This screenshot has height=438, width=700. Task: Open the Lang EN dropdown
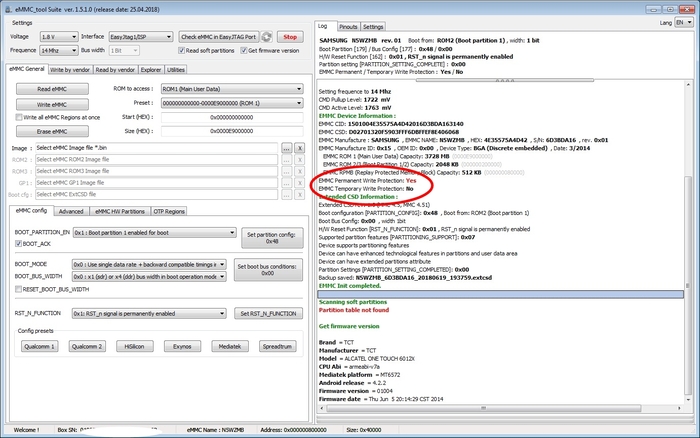(x=684, y=22)
